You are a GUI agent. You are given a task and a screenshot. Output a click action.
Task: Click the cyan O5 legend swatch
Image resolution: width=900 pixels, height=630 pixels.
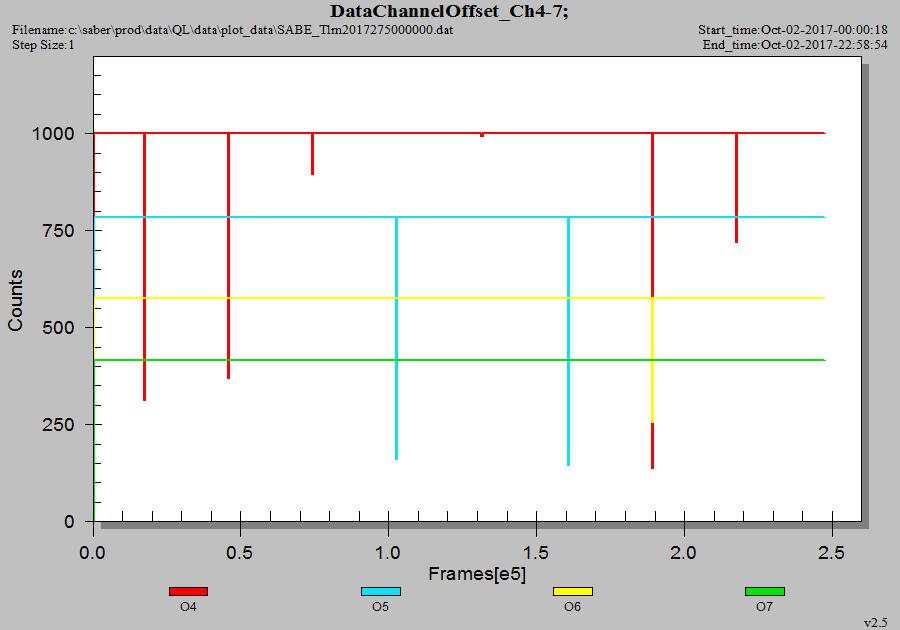(x=381, y=591)
